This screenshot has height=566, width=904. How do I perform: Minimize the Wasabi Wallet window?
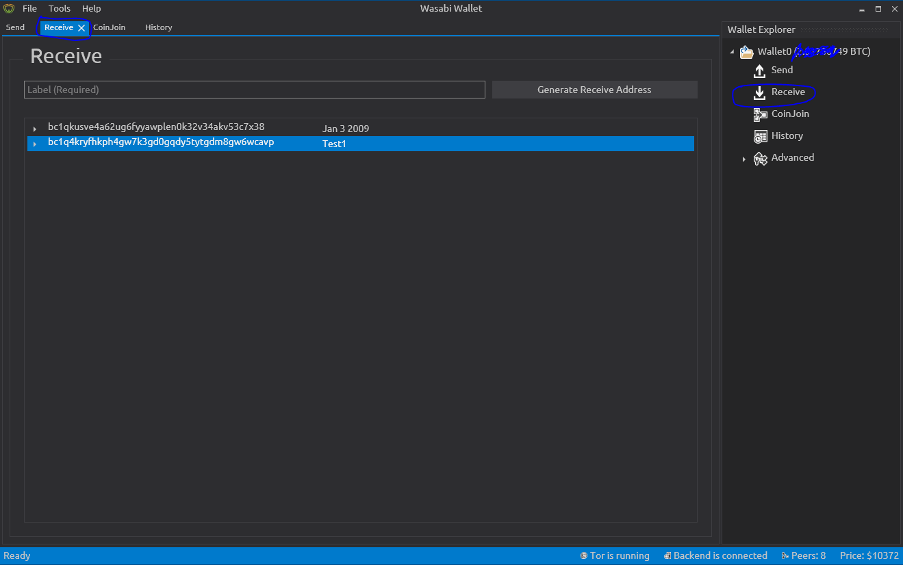[x=861, y=9]
